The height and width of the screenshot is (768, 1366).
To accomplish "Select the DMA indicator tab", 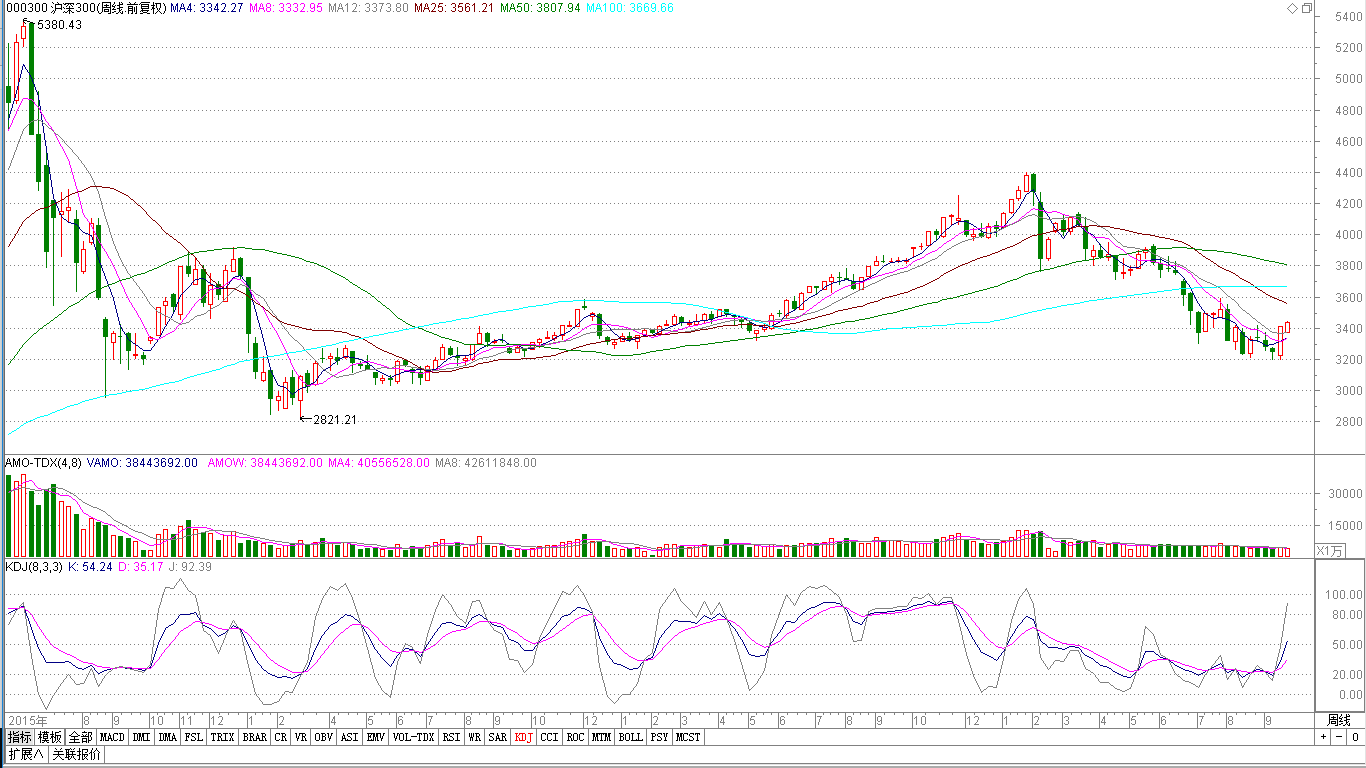I will (168, 738).
